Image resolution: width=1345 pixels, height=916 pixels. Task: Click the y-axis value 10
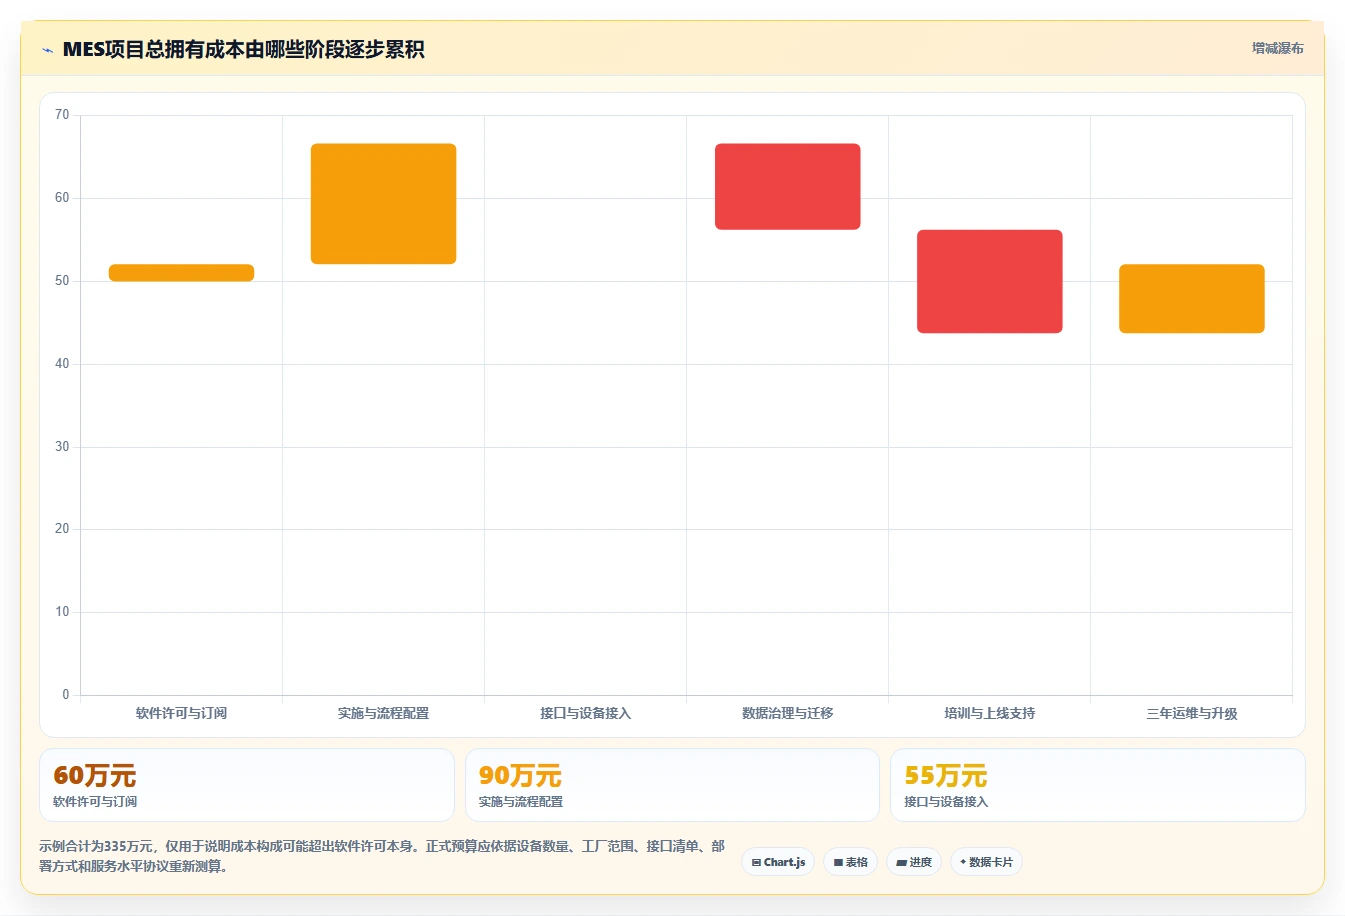62,612
